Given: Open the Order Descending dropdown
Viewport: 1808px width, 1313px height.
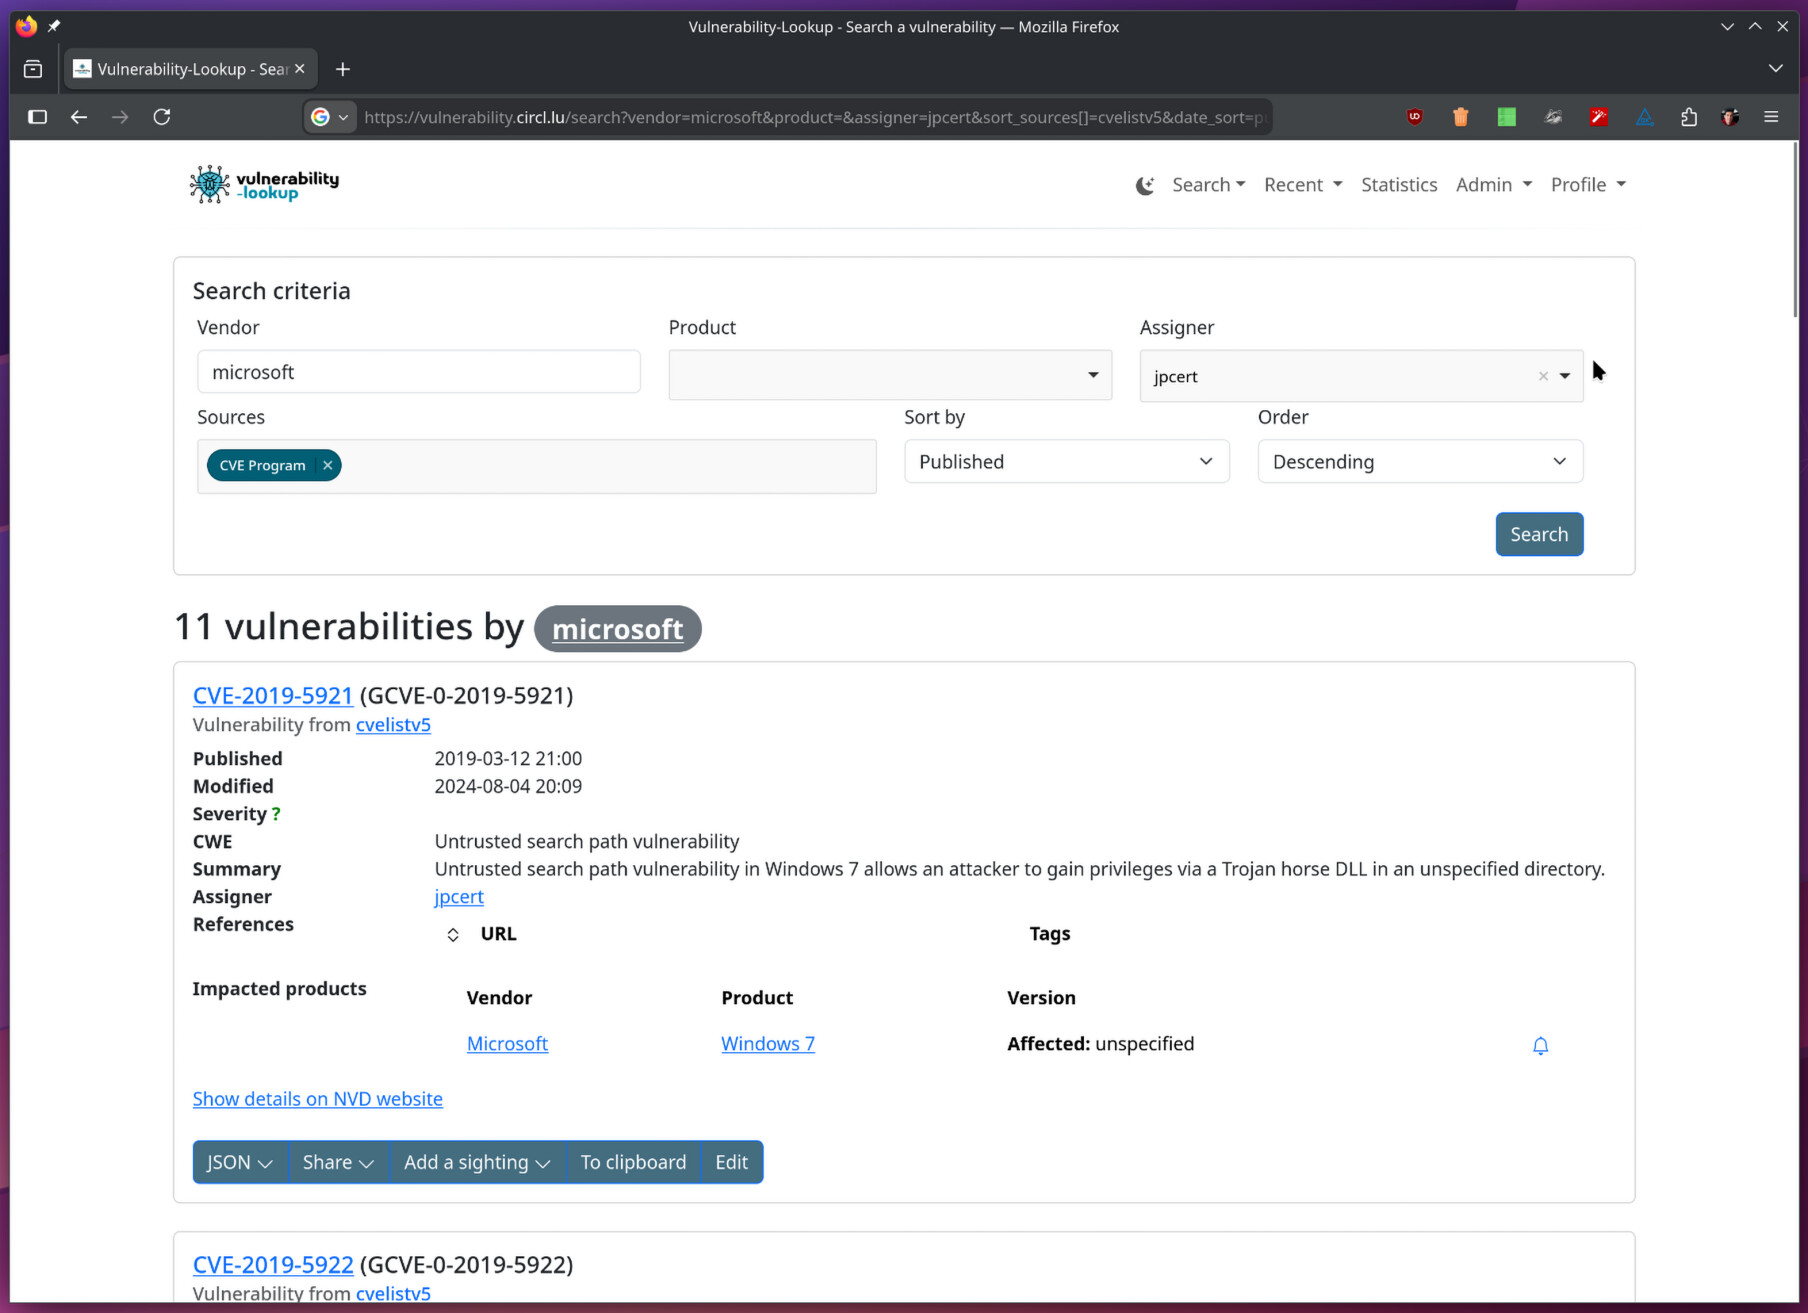Looking at the screenshot, I should (1419, 461).
